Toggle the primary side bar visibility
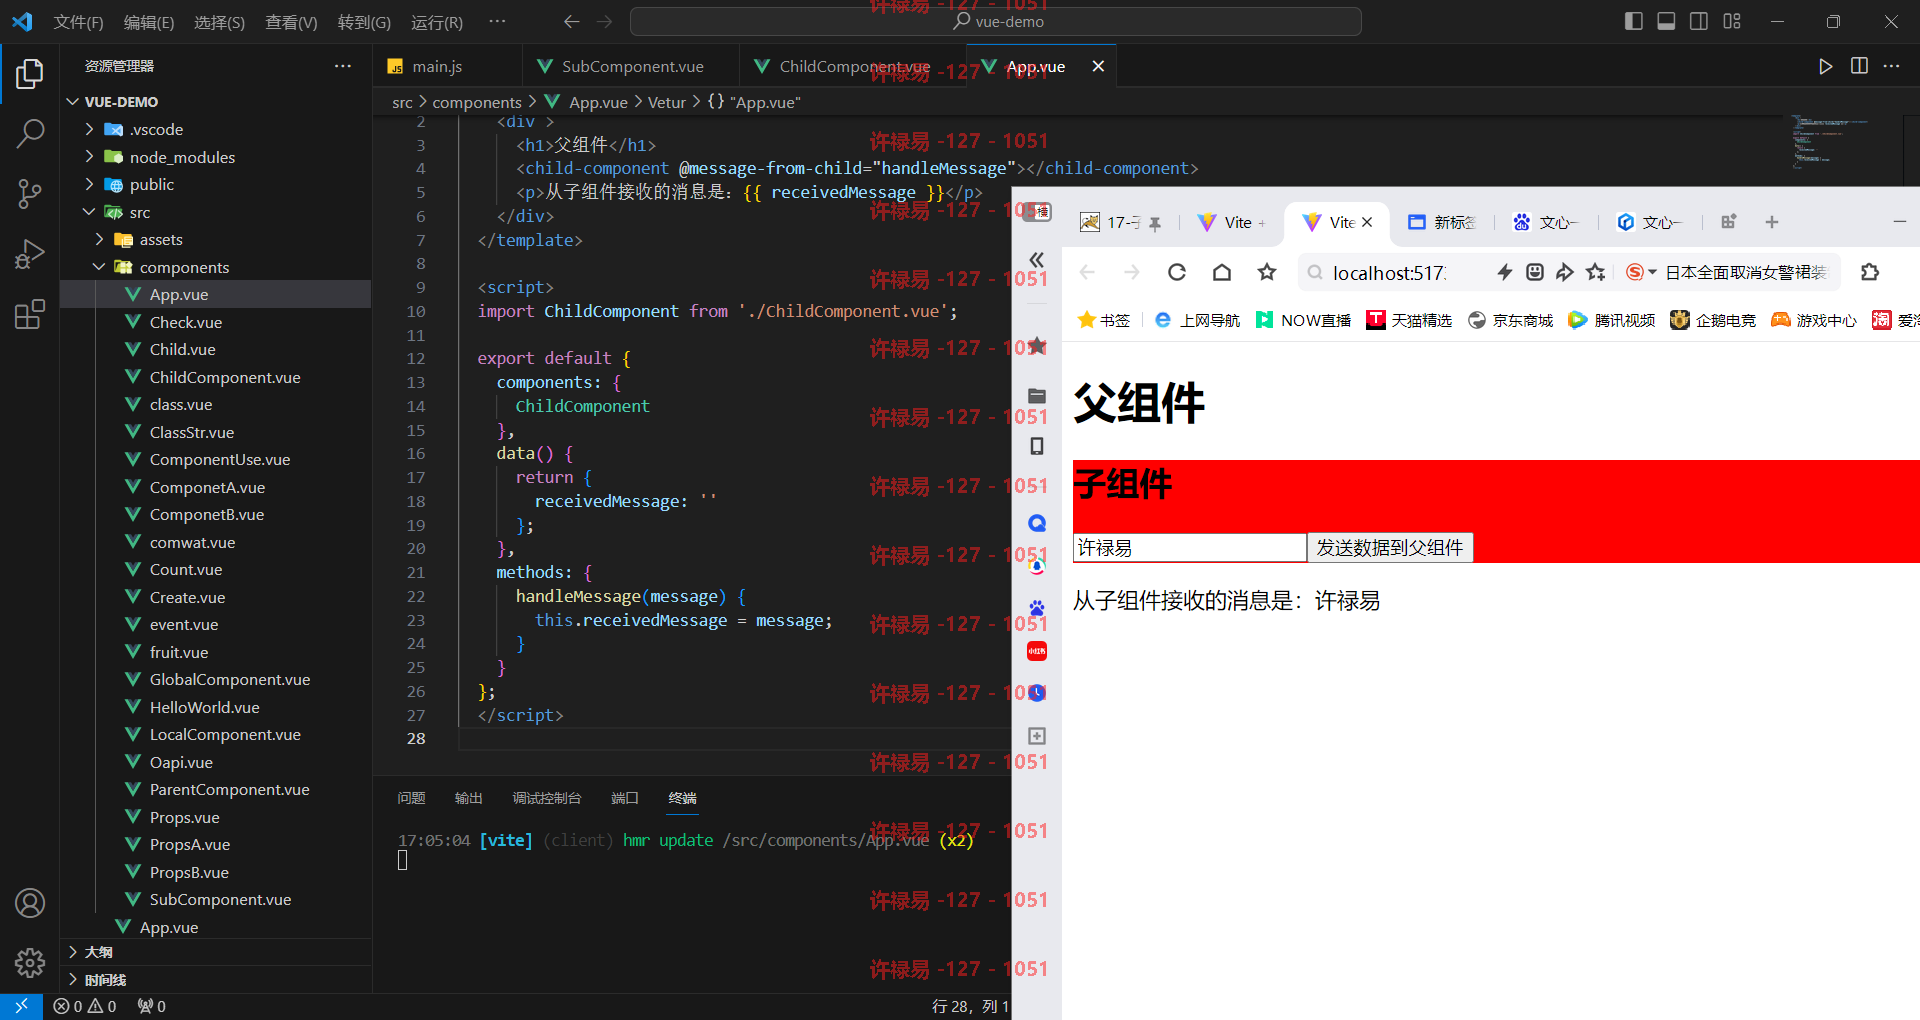This screenshot has height=1020, width=1920. (x=1634, y=22)
